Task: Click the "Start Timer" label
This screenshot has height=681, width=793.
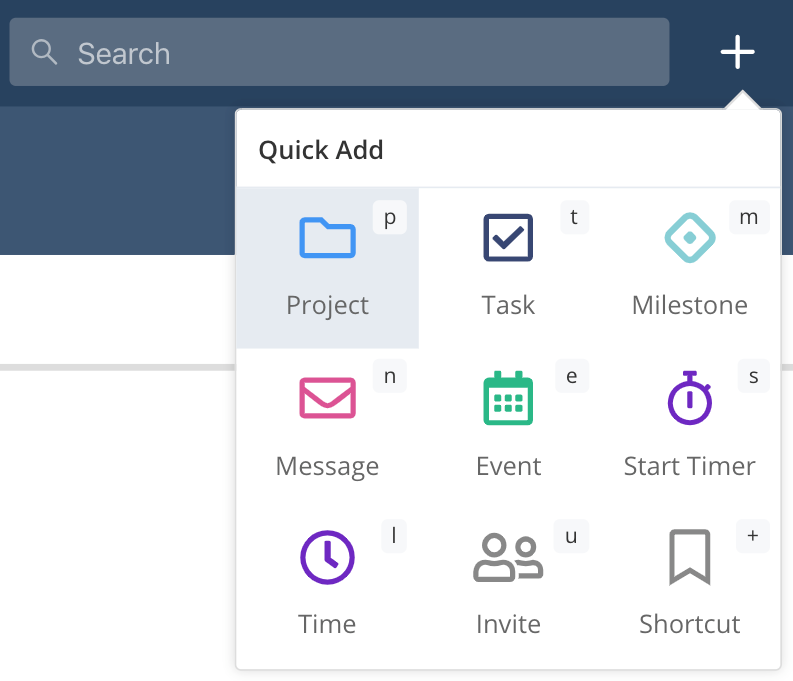Action: [689, 466]
